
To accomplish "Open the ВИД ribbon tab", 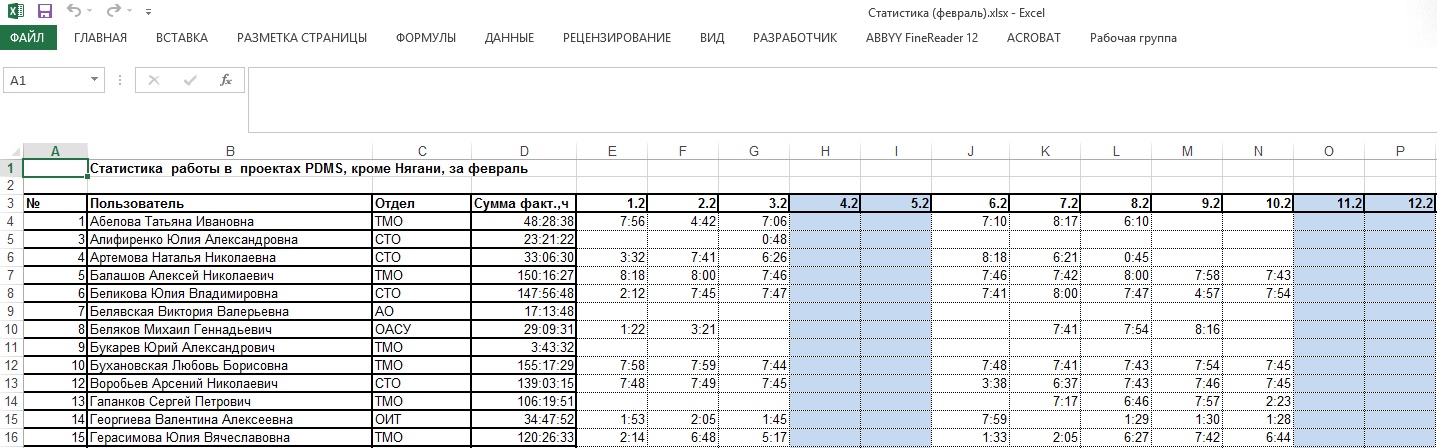I will 712,38.
